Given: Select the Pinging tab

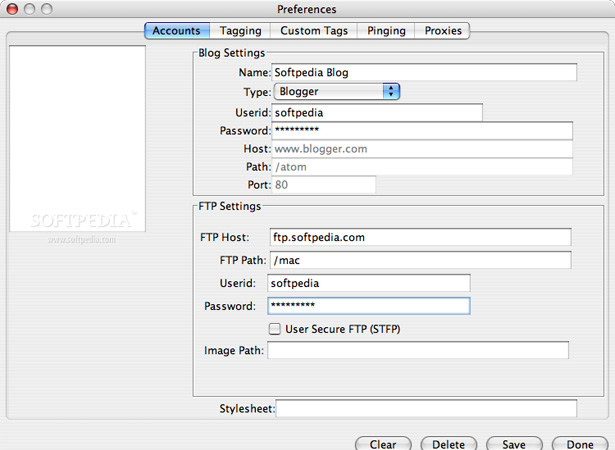Looking at the screenshot, I should coord(386,31).
